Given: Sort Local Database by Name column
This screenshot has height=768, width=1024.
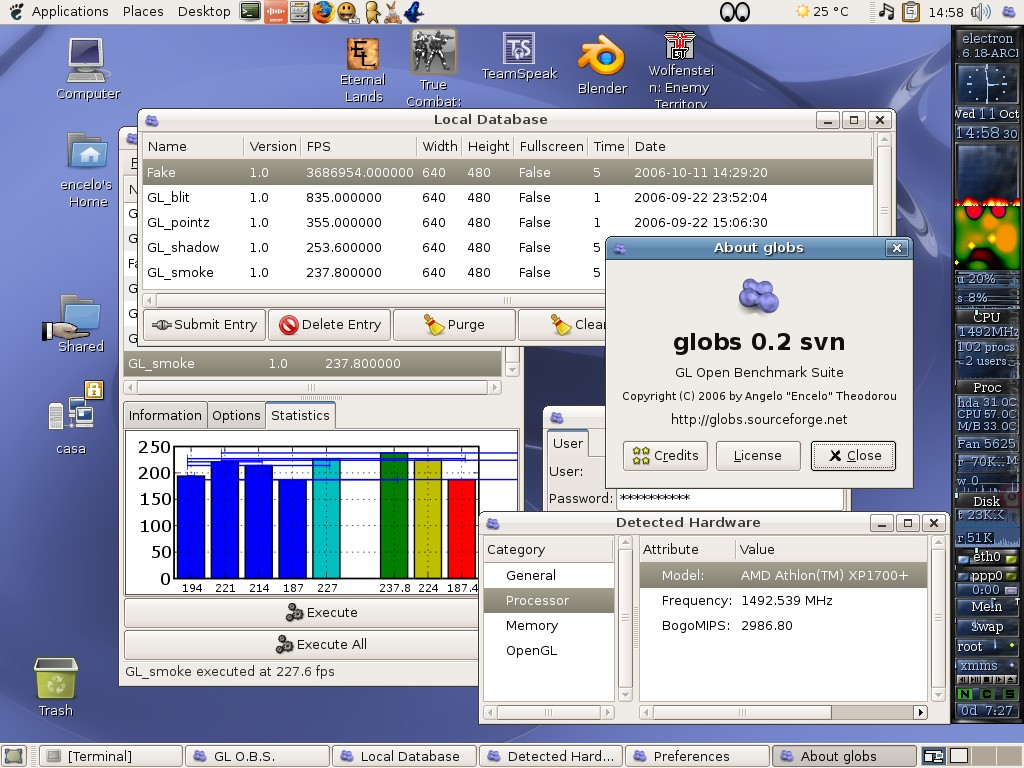Looking at the screenshot, I should (x=193, y=146).
